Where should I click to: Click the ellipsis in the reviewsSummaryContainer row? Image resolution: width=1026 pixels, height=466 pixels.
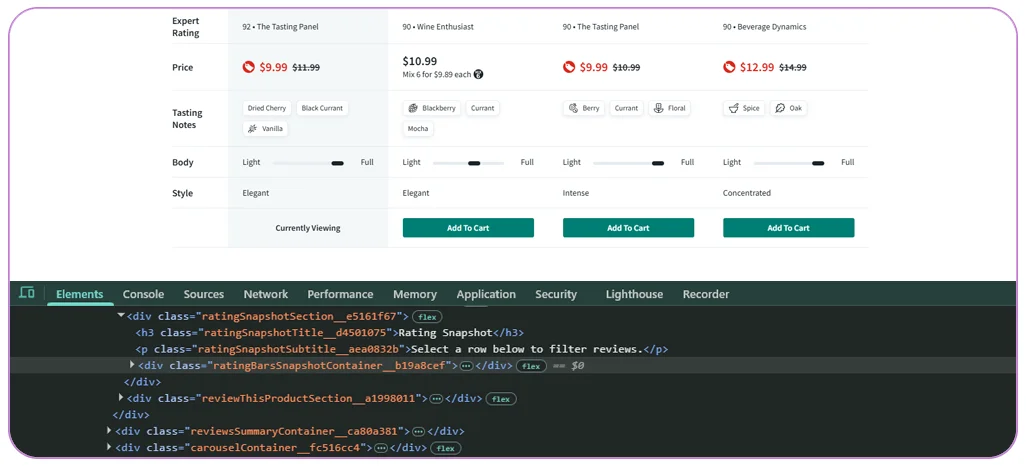click(418, 431)
